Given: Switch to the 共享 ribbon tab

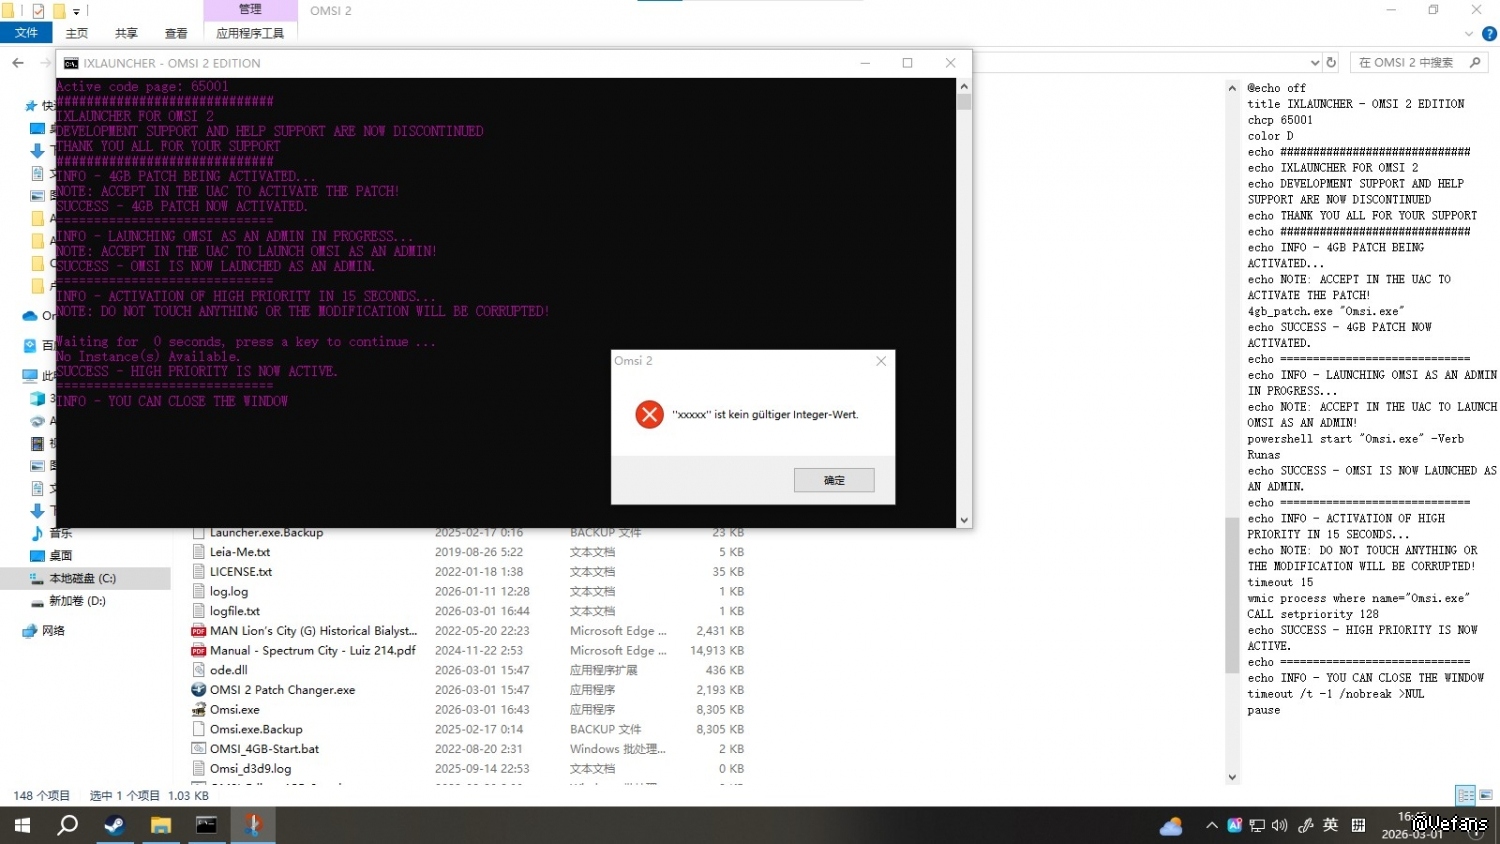Looking at the screenshot, I should pyautogui.click(x=126, y=33).
